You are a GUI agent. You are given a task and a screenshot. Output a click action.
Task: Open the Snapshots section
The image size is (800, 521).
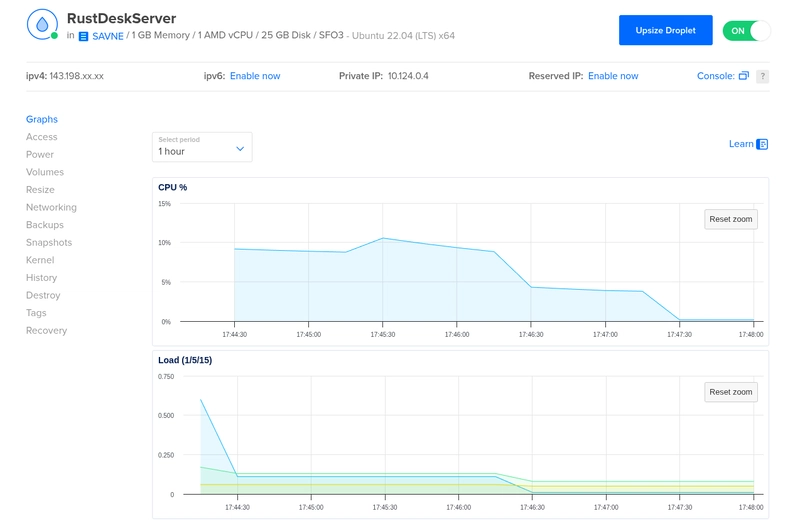click(x=49, y=242)
